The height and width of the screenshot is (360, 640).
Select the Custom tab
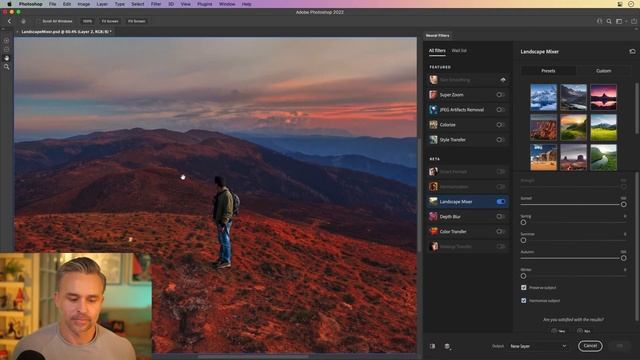coord(603,71)
